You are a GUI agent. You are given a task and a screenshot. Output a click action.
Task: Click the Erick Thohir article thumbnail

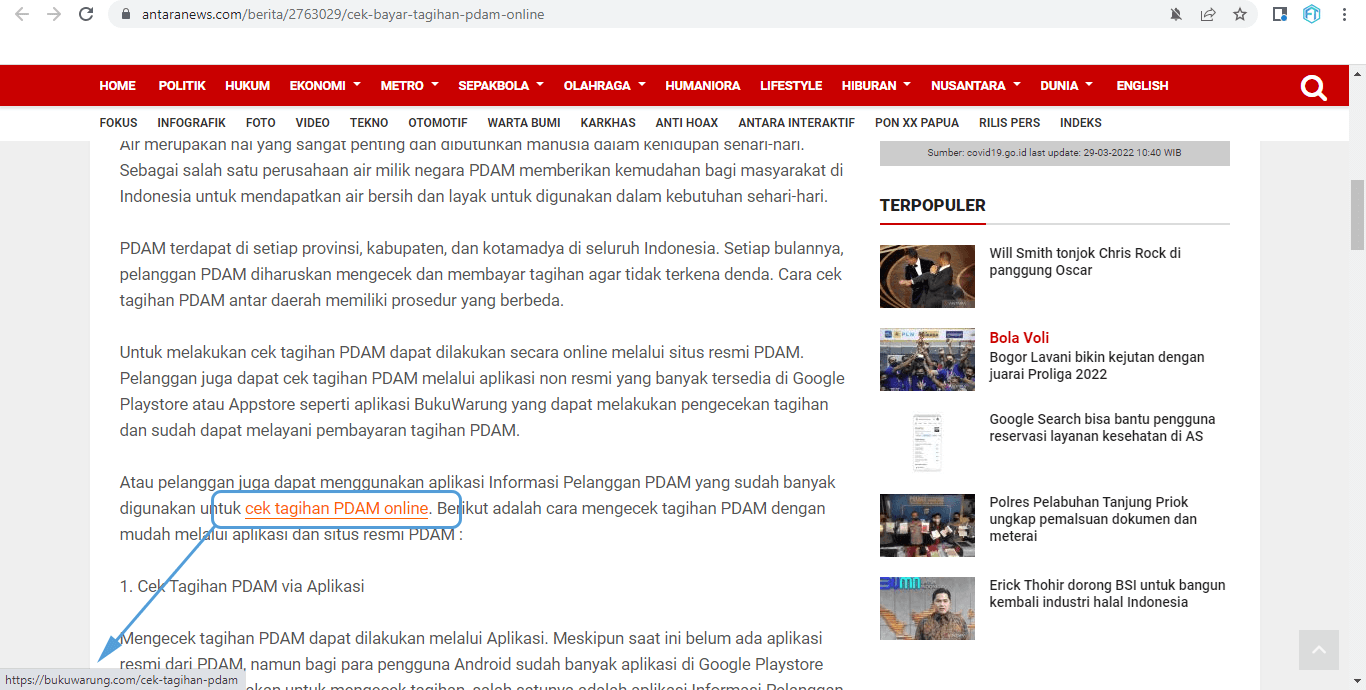click(x=927, y=608)
